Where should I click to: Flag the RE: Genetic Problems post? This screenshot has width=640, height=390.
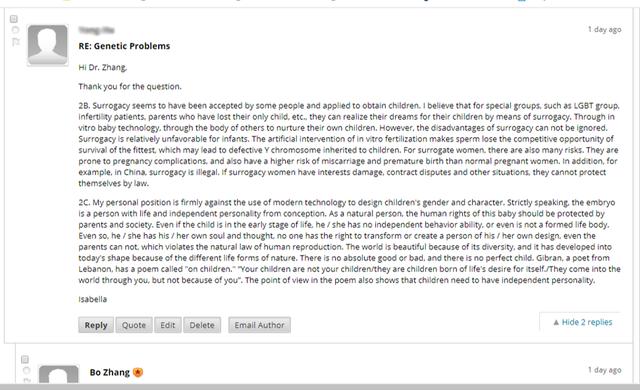click(16, 42)
